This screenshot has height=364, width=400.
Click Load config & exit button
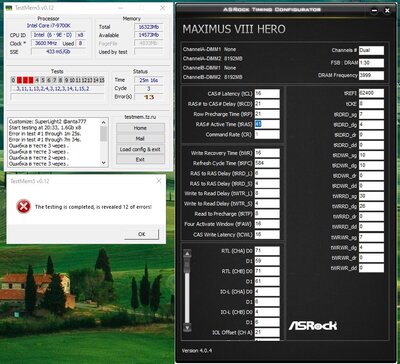click(140, 149)
